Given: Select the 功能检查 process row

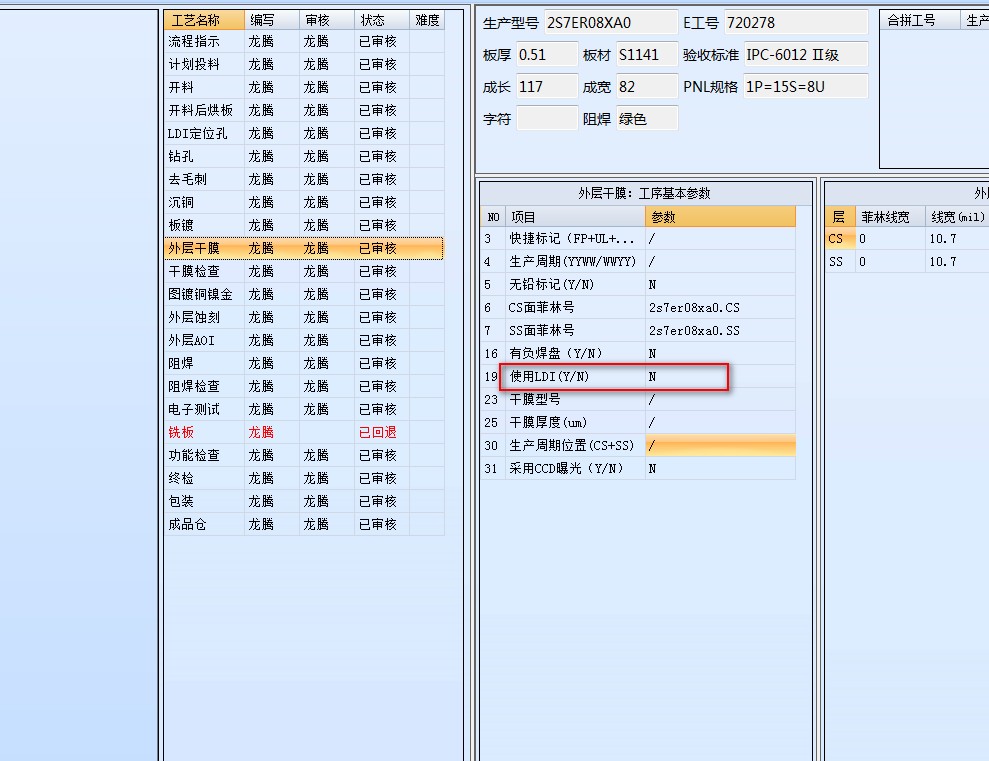Looking at the screenshot, I should (304, 456).
